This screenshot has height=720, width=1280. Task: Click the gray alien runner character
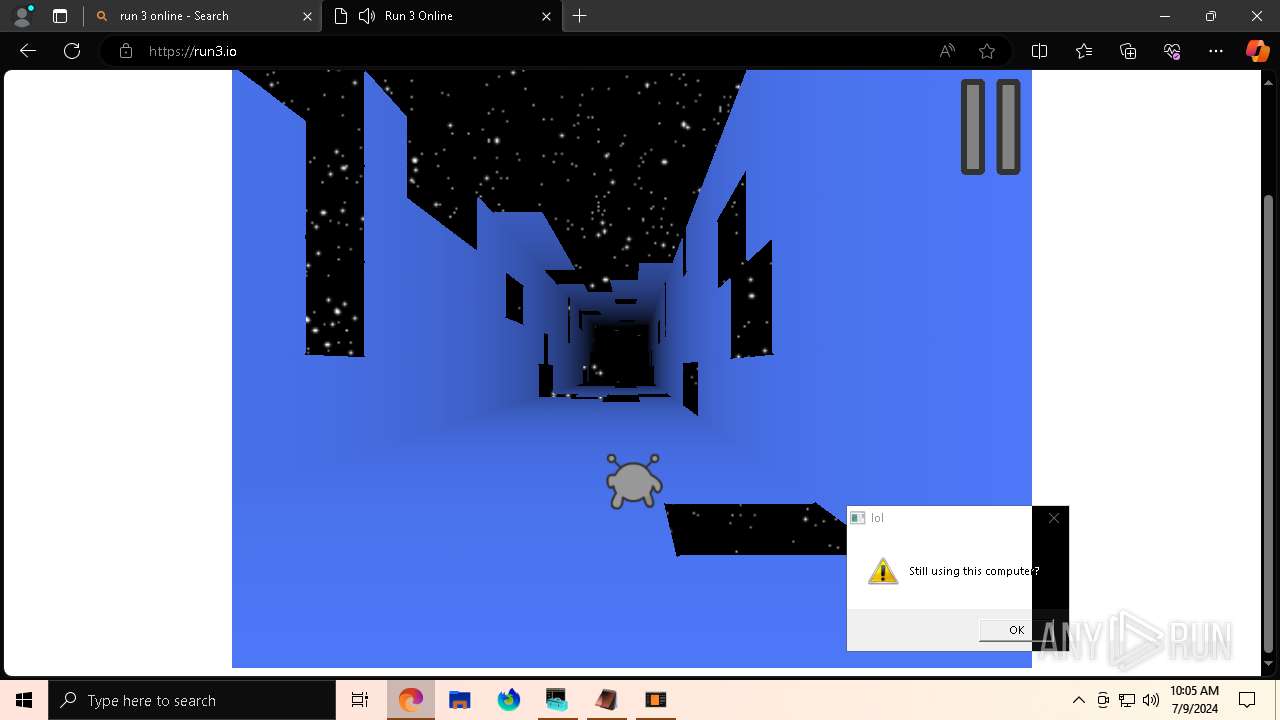coord(634,481)
